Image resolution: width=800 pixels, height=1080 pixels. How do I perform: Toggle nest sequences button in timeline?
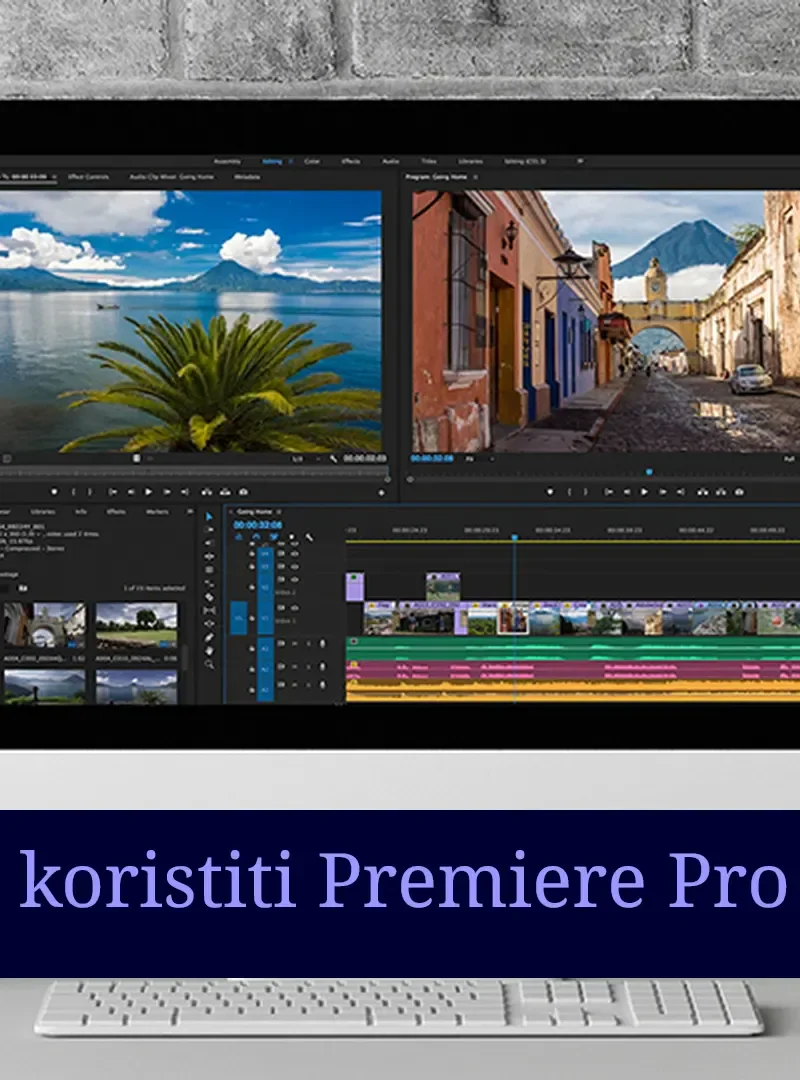(x=238, y=537)
